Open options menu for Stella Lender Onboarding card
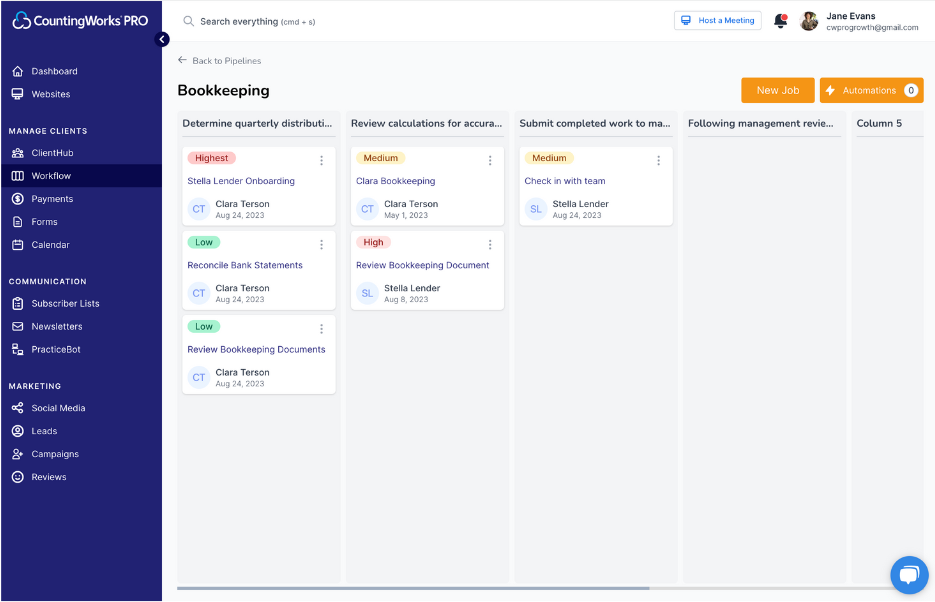Image resolution: width=935 pixels, height=602 pixels. pos(321,160)
